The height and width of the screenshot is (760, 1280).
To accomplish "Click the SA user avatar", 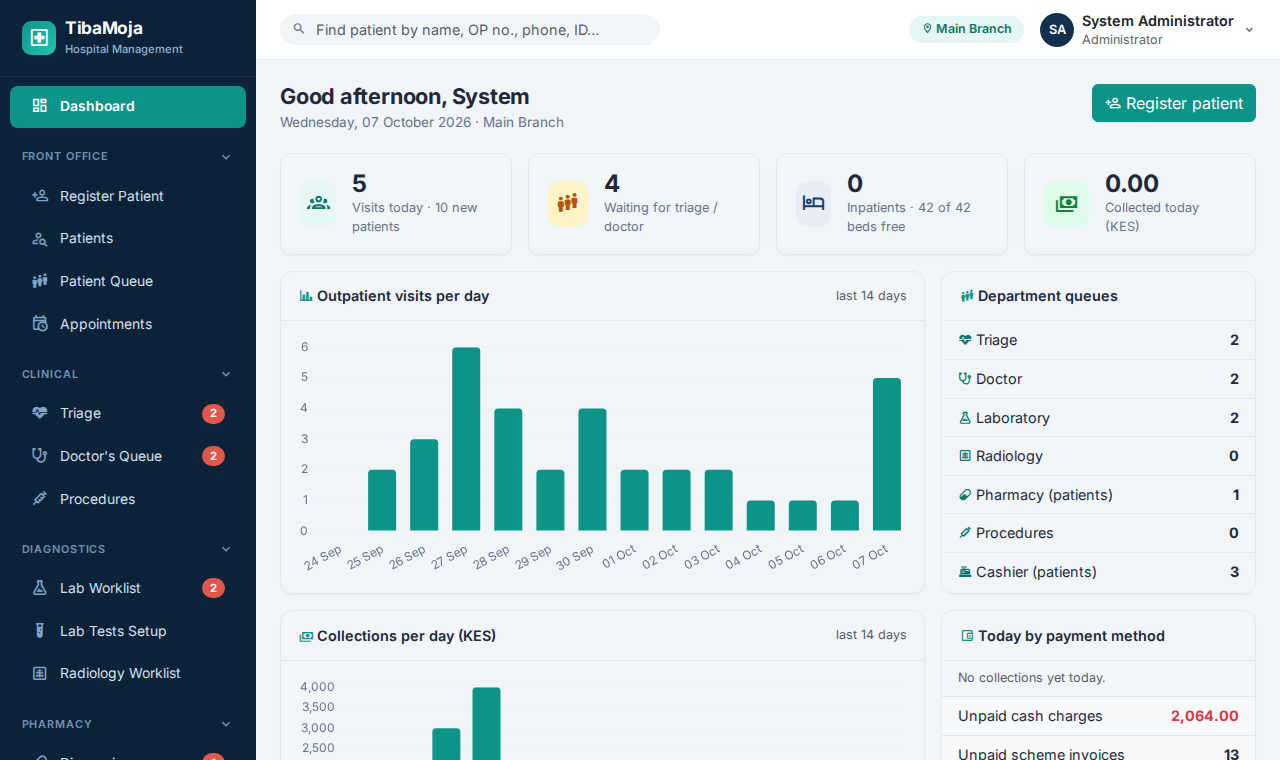I will pos(1057,30).
